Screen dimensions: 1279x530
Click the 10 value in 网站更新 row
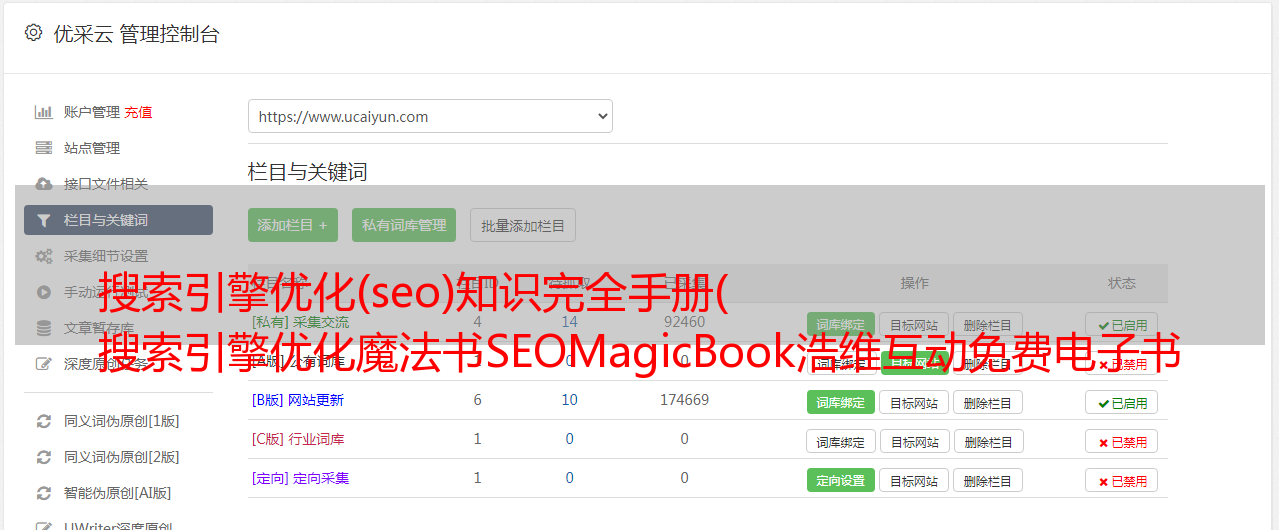[x=570, y=400]
